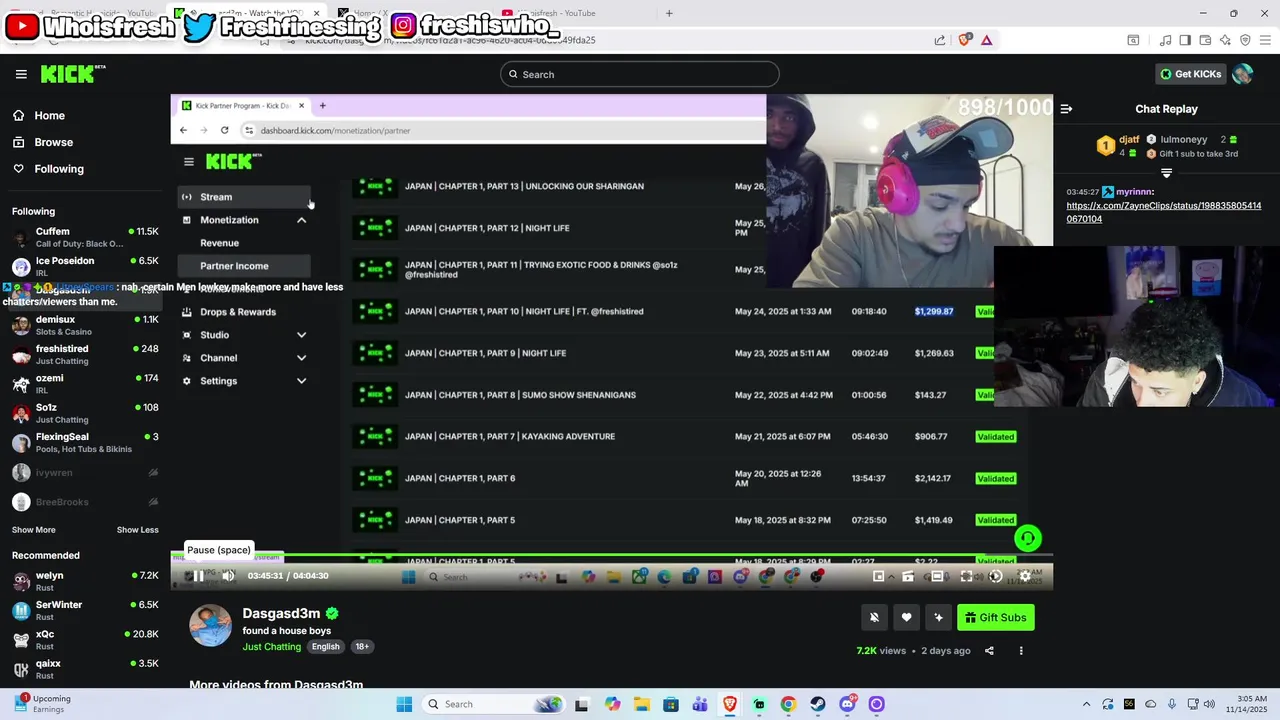Click the Kick search field
Screen dimensions: 1280x720
pyautogui.click(x=640, y=74)
